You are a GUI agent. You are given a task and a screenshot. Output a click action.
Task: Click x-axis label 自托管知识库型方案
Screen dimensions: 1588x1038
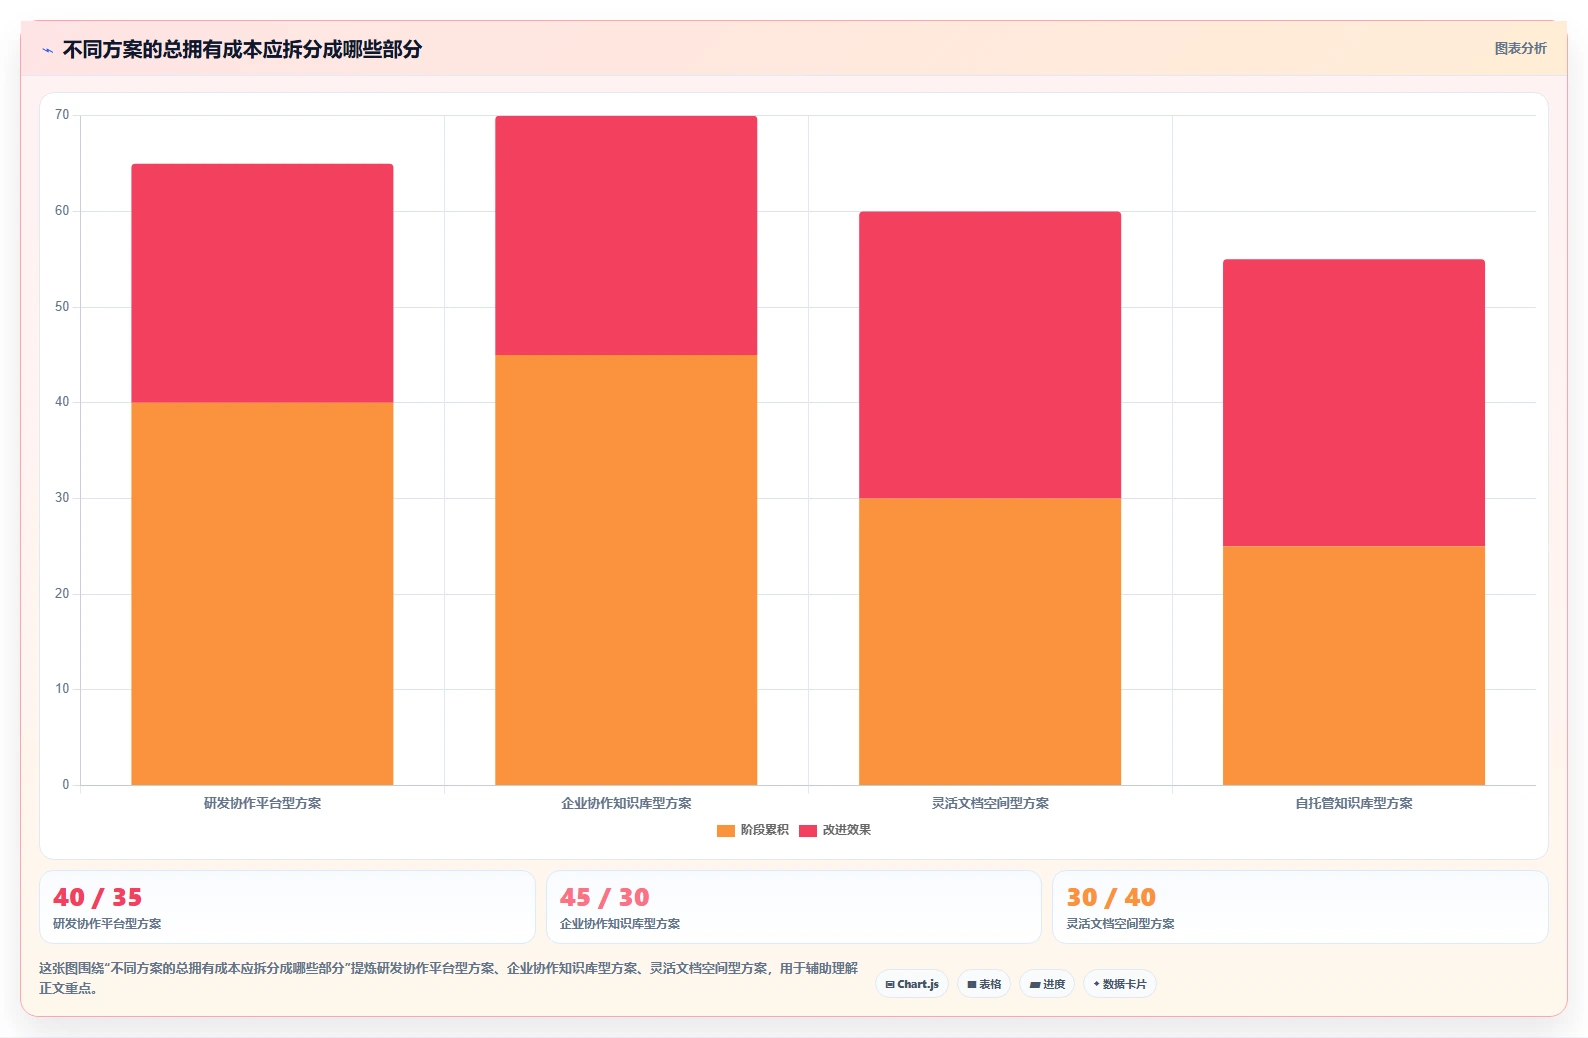pyautogui.click(x=1354, y=803)
